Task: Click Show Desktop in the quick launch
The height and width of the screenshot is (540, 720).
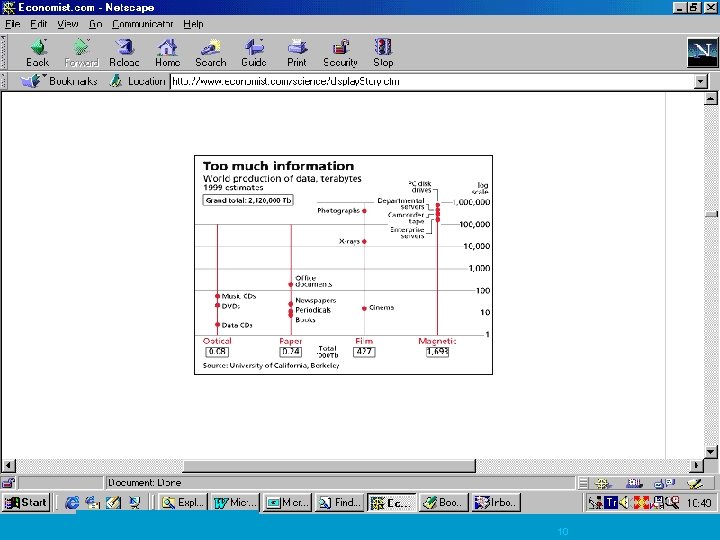Action: [x=135, y=503]
